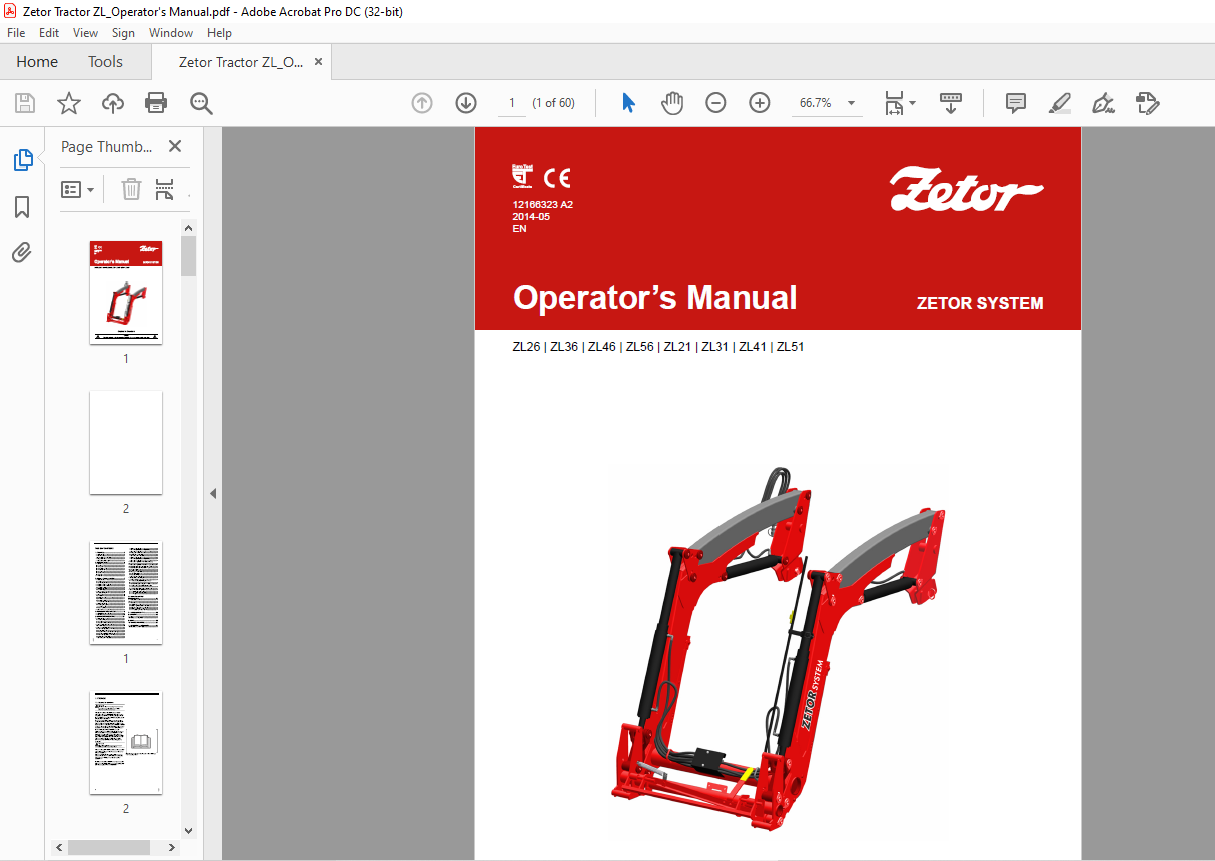Open the Find text magnifier tool

[201, 103]
